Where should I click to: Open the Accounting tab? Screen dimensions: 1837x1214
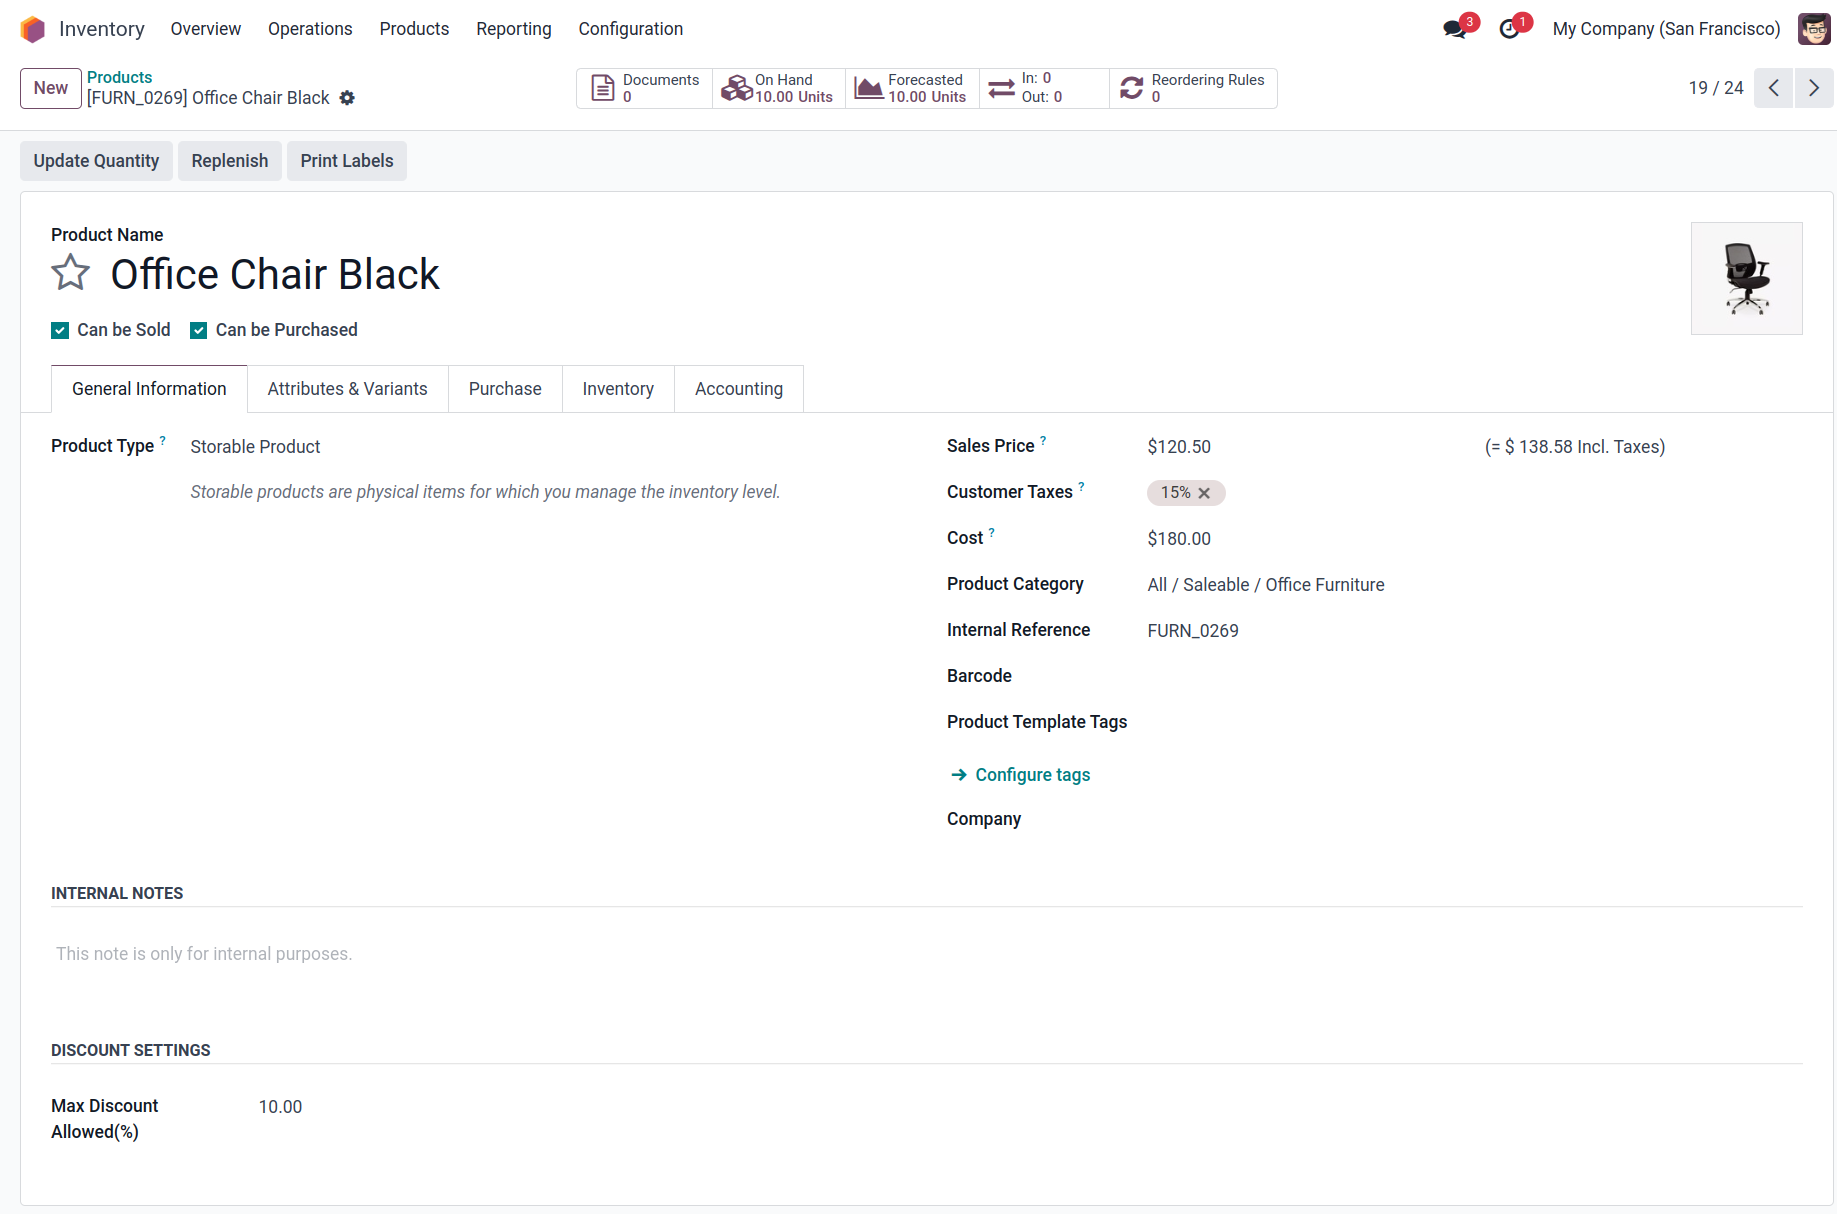coord(738,389)
